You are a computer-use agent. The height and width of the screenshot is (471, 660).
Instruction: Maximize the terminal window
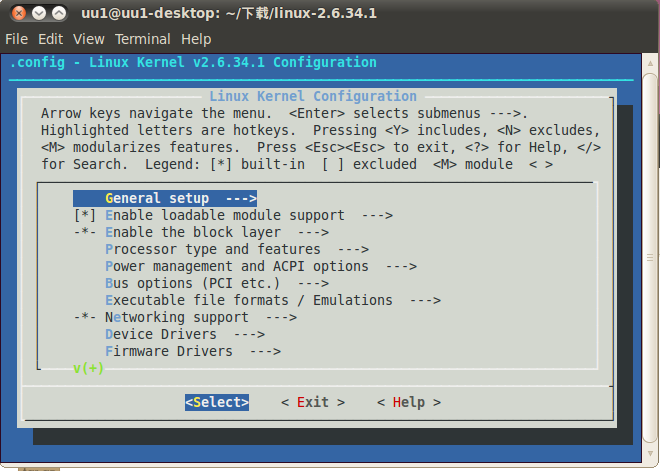tap(60, 14)
